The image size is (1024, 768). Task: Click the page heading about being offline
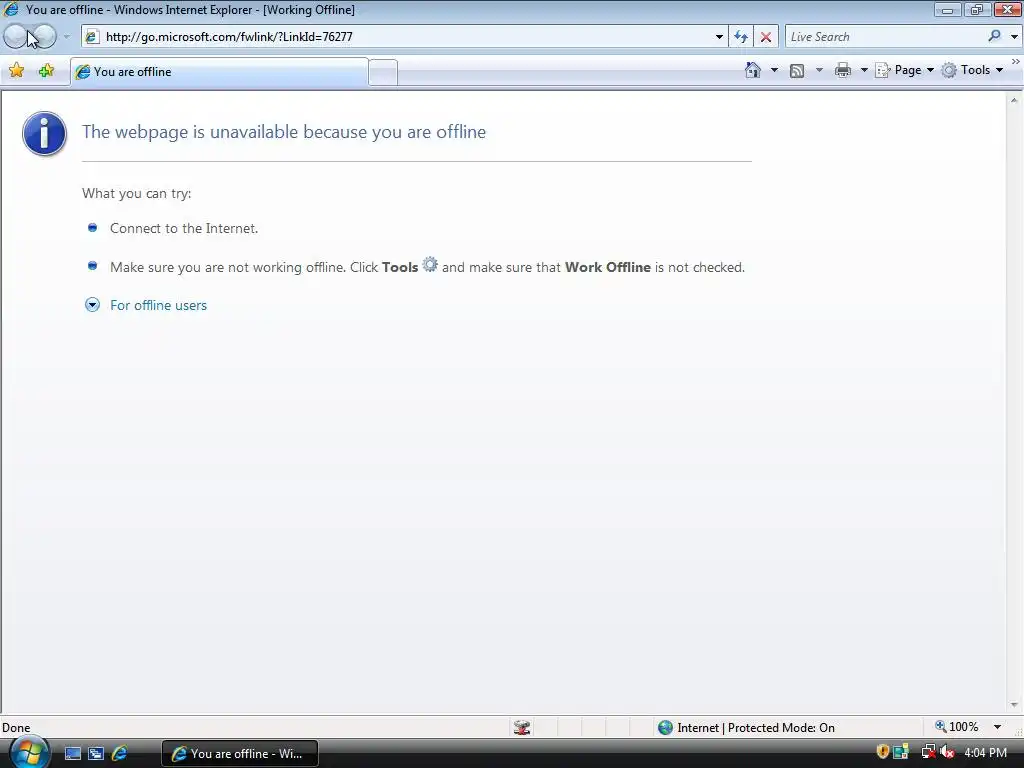(283, 132)
